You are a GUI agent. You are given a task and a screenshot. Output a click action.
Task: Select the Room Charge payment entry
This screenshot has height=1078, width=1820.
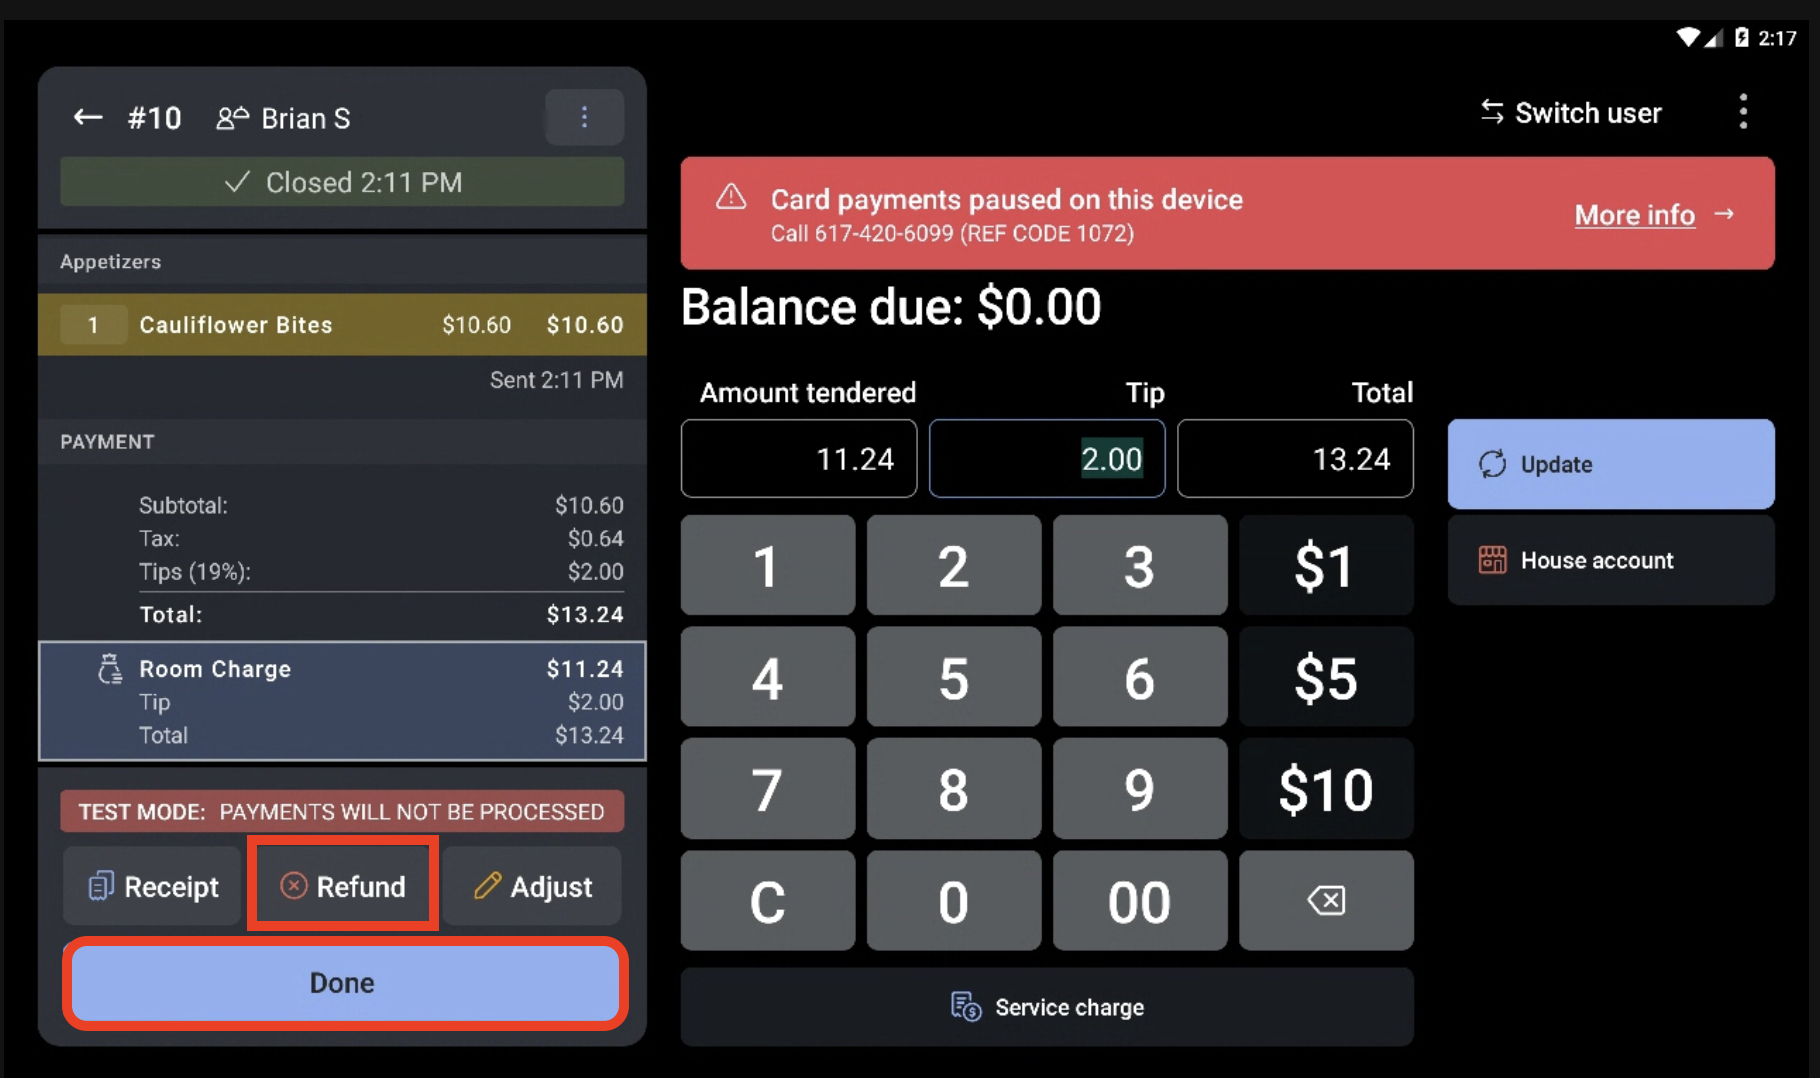342,700
